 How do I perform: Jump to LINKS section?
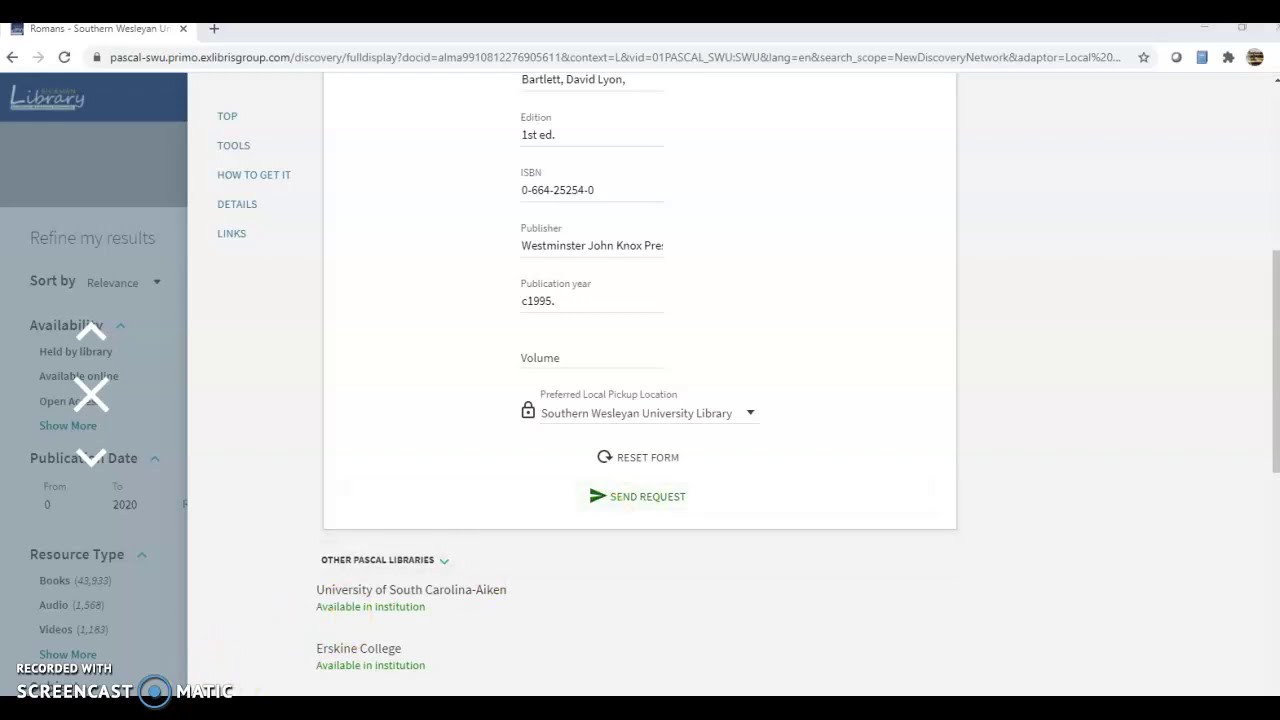click(231, 233)
